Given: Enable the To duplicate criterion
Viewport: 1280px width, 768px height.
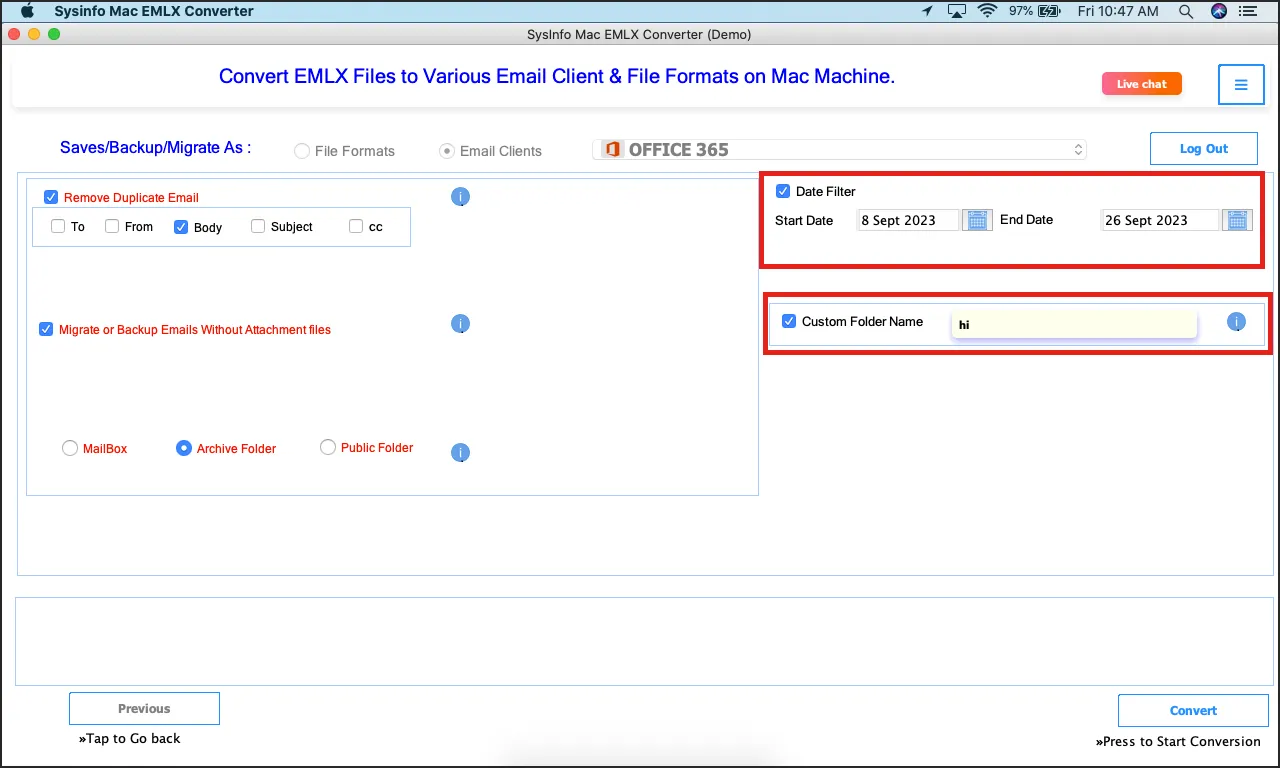Looking at the screenshot, I should coord(58,226).
